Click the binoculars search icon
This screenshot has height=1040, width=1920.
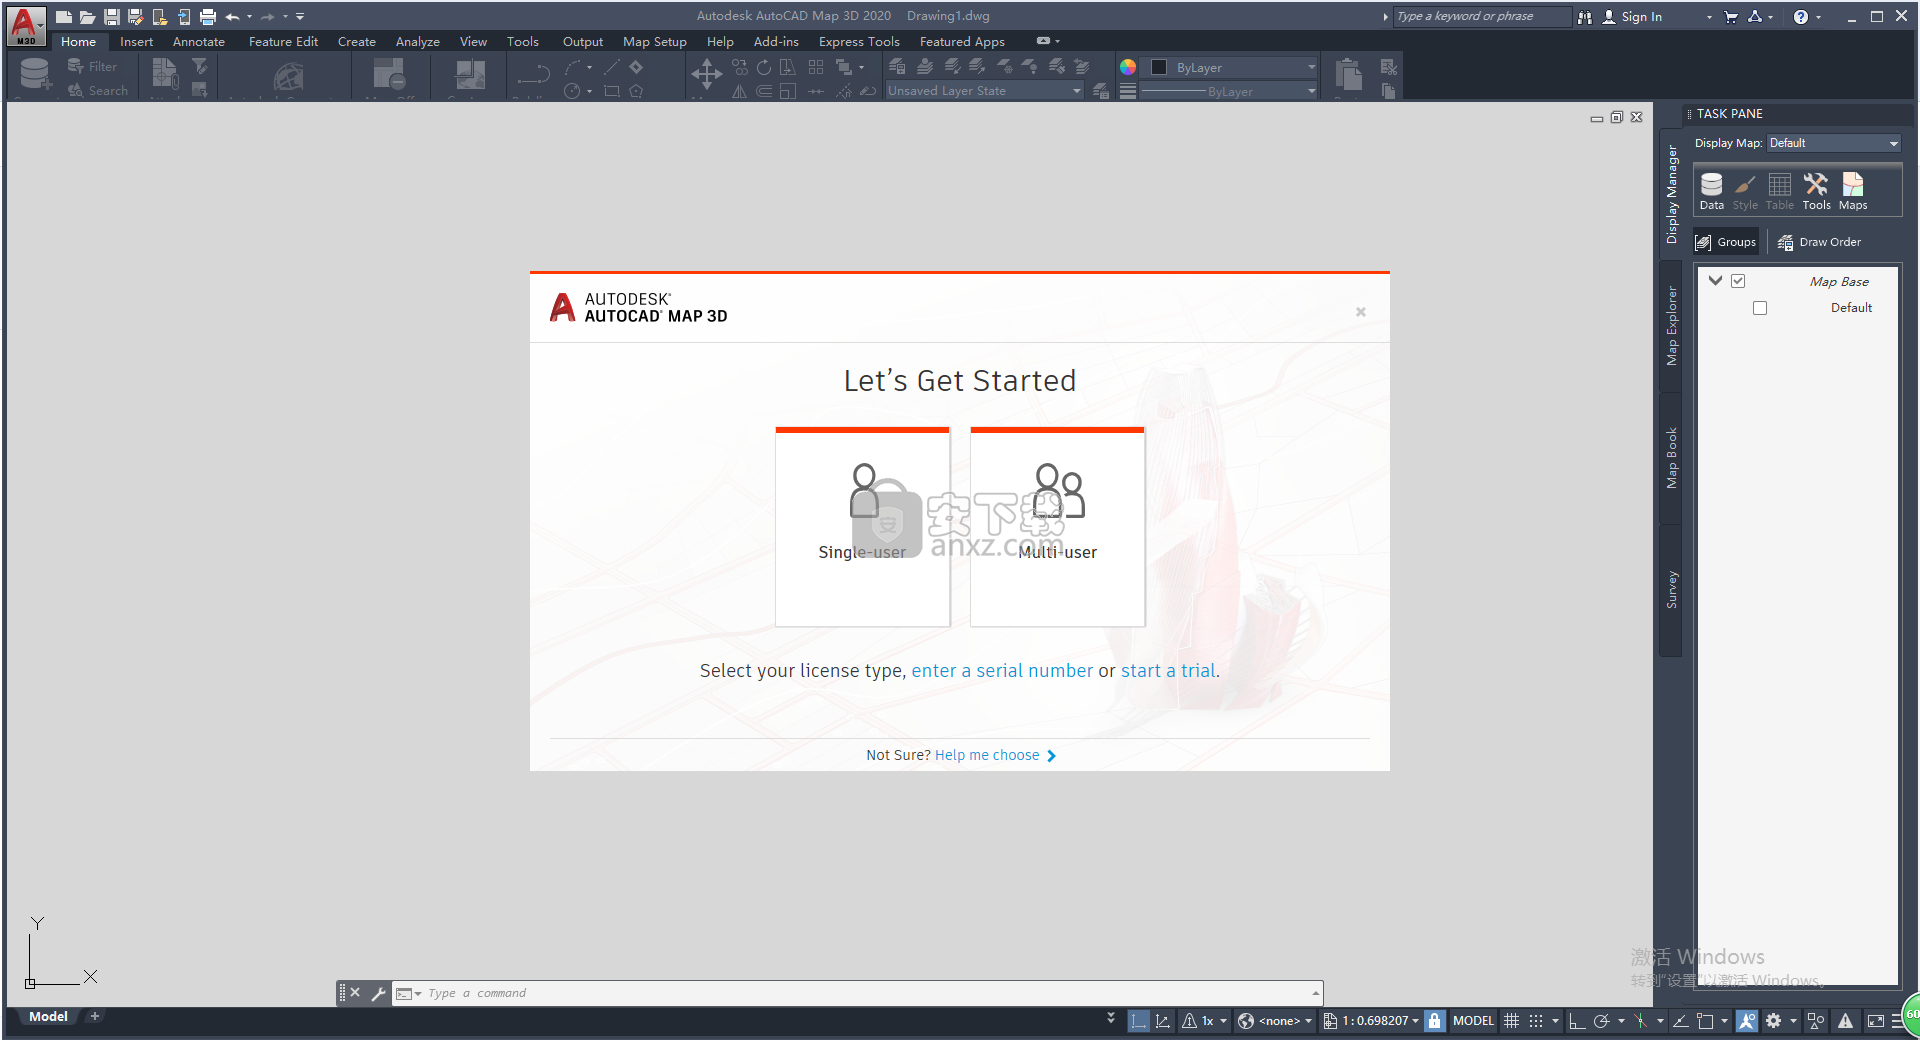tap(1584, 17)
